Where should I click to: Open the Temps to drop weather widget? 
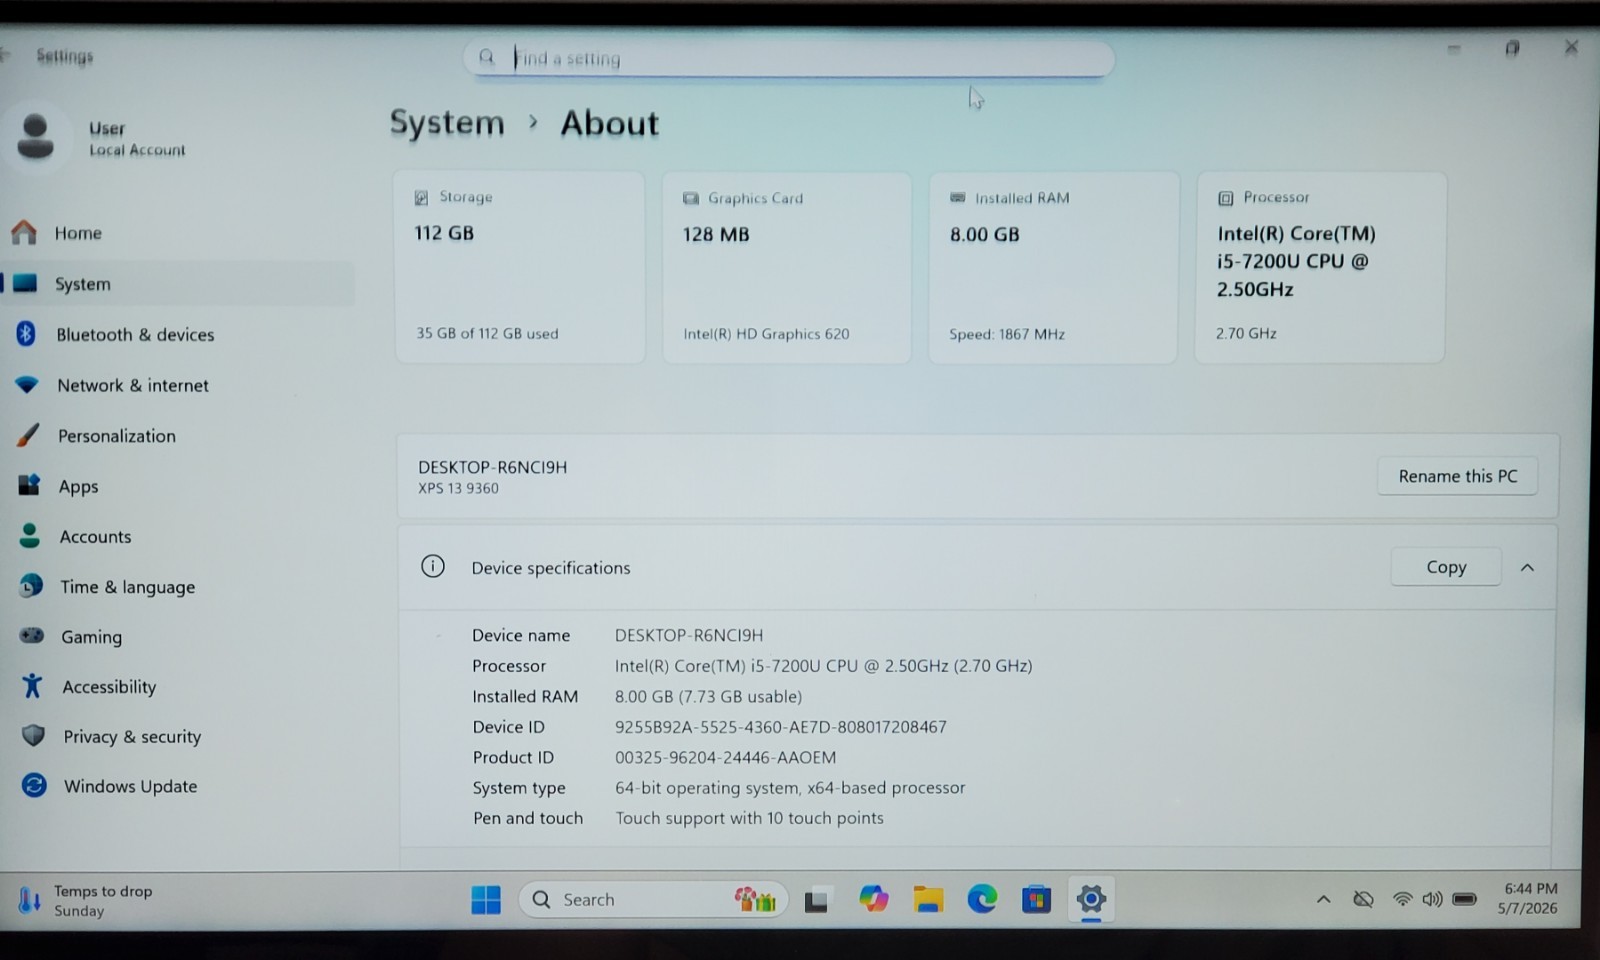tap(86, 900)
